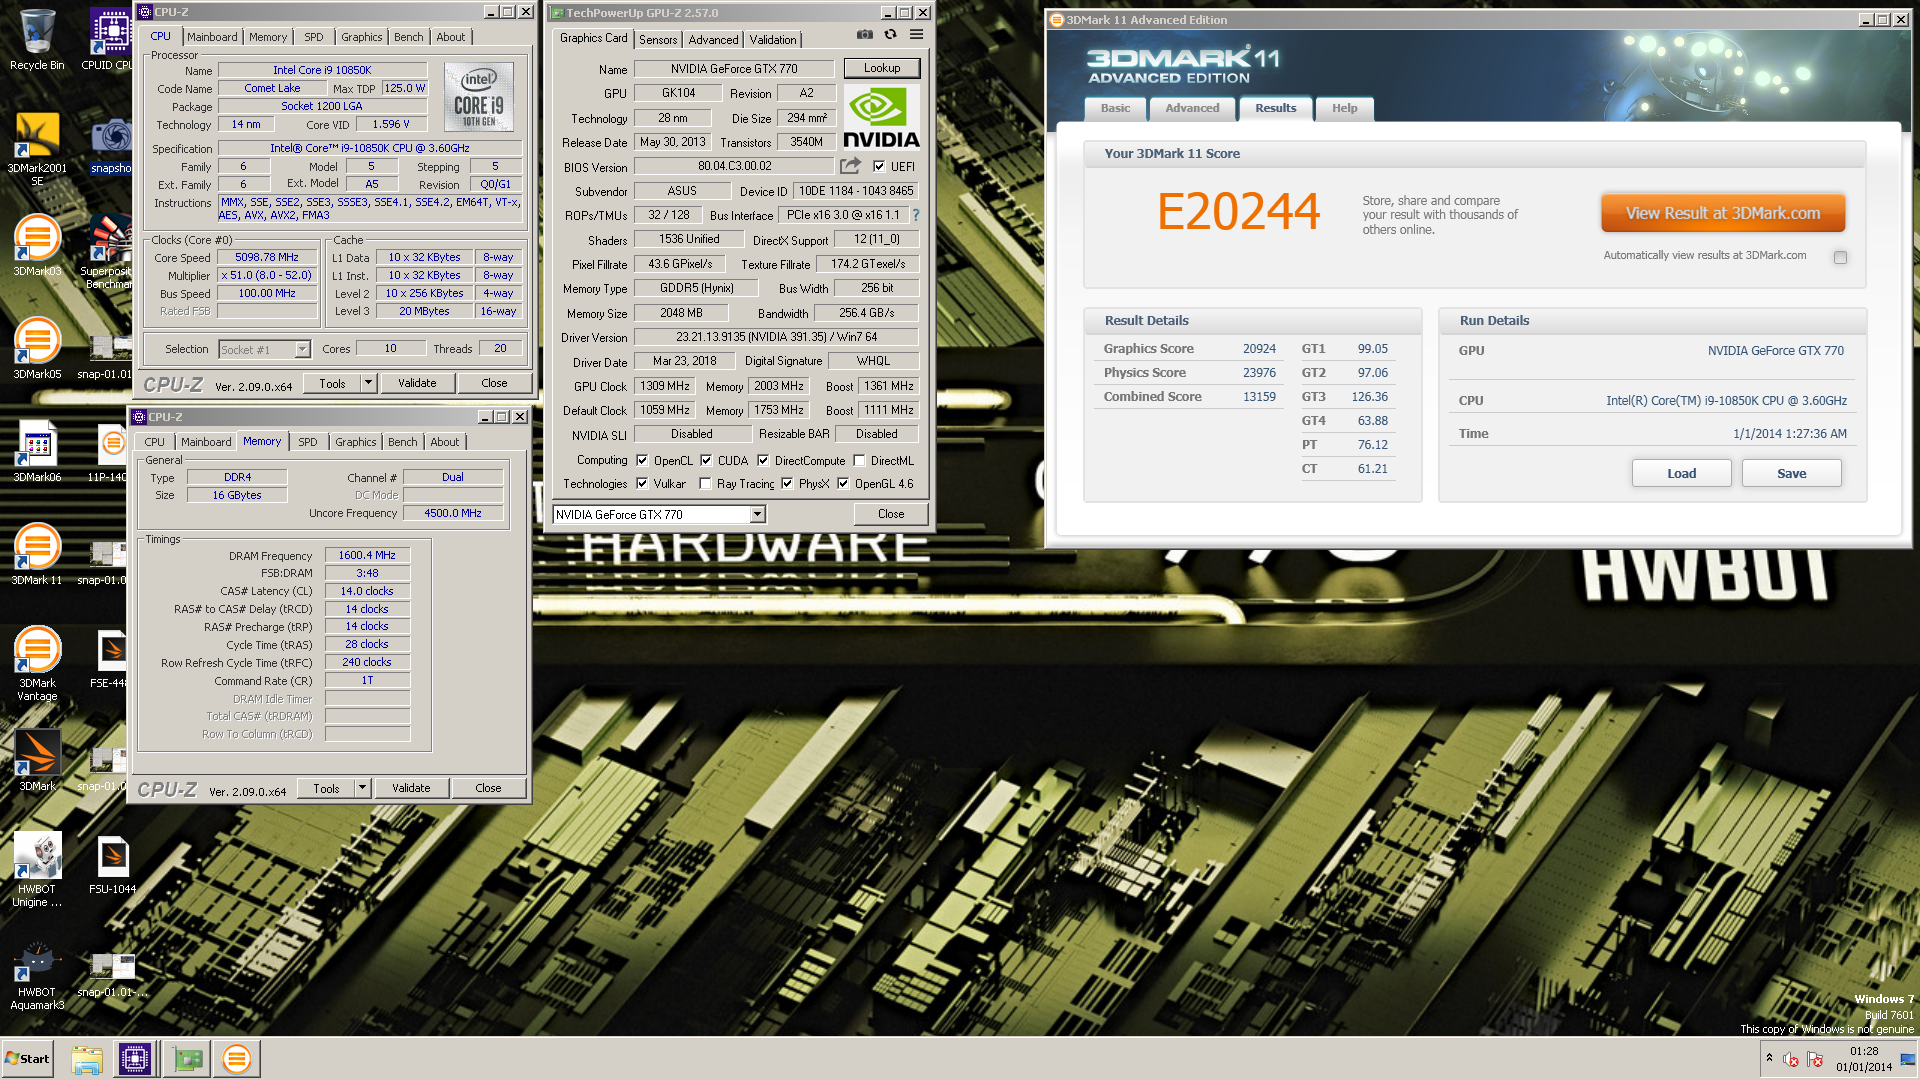Switch to the Basic tab in 3DMark 11

(1115, 108)
